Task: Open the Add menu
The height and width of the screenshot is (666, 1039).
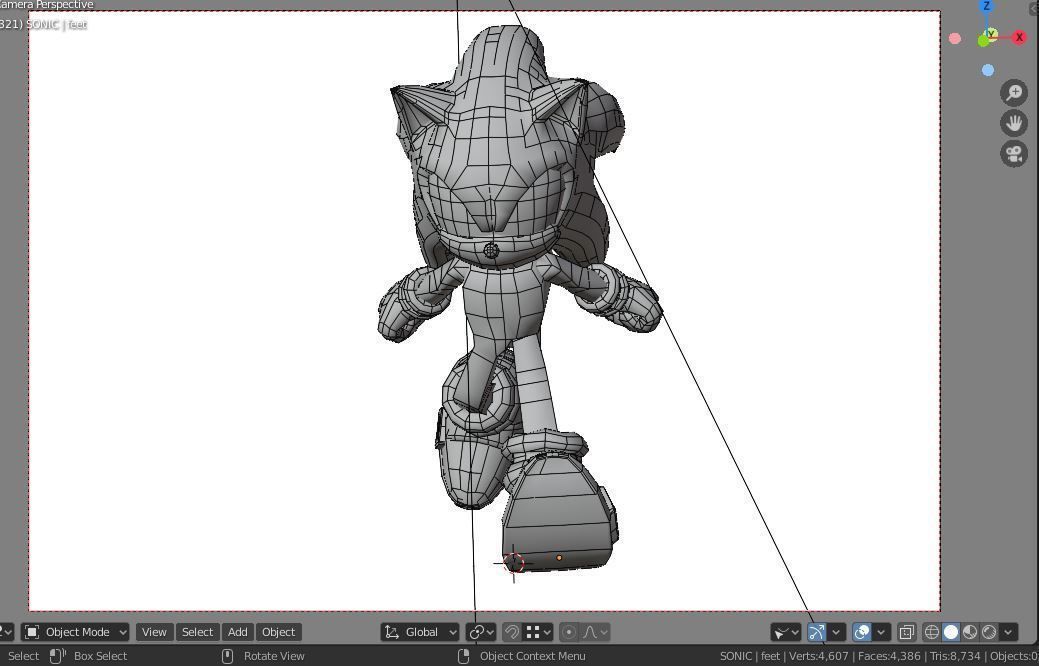Action: click(x=237, y=631)
